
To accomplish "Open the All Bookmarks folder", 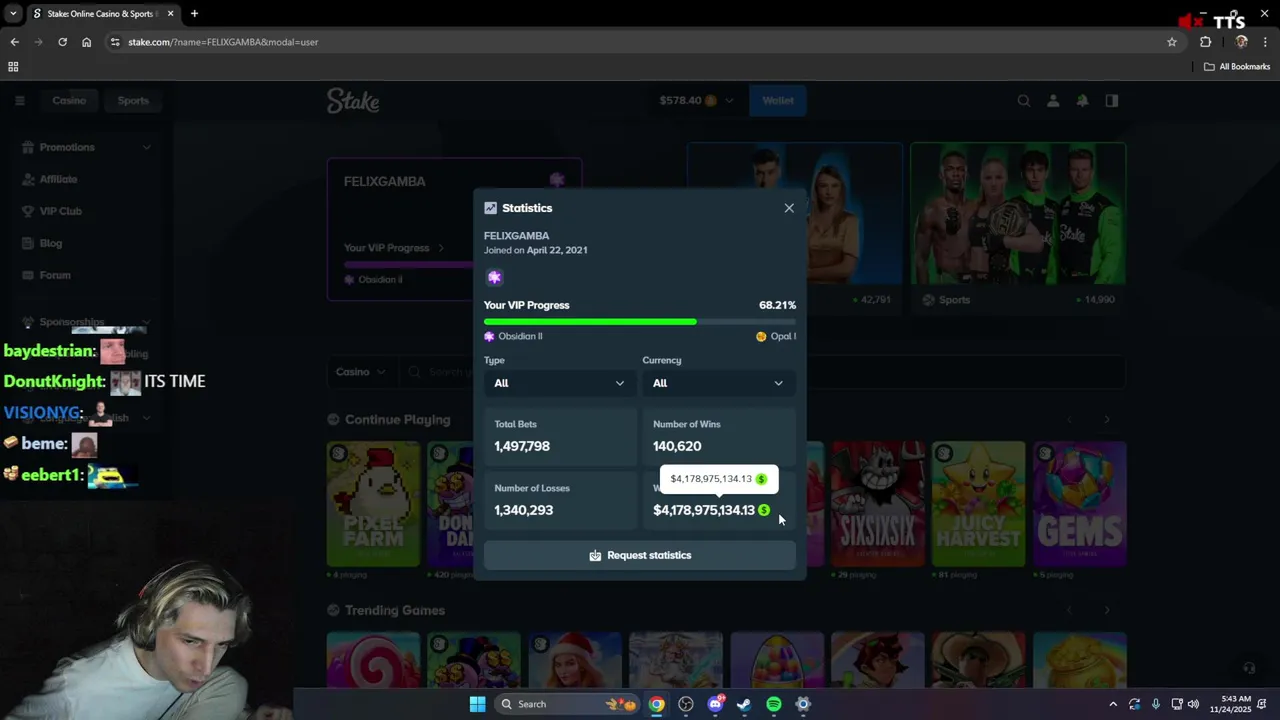I will tap(1237, 67).
